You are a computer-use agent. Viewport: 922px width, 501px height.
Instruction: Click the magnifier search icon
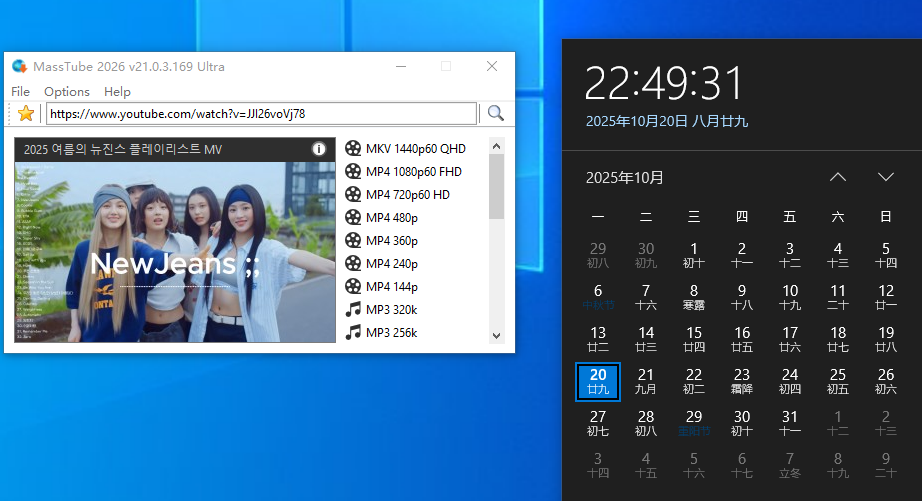(495, 113)
